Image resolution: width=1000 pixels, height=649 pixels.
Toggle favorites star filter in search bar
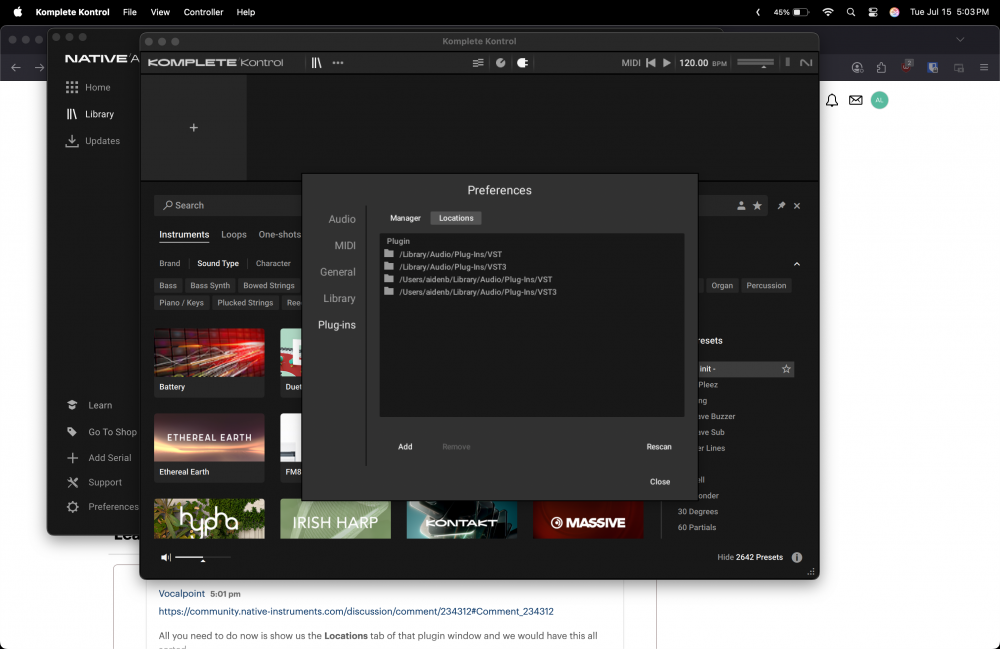pos(757,206)
